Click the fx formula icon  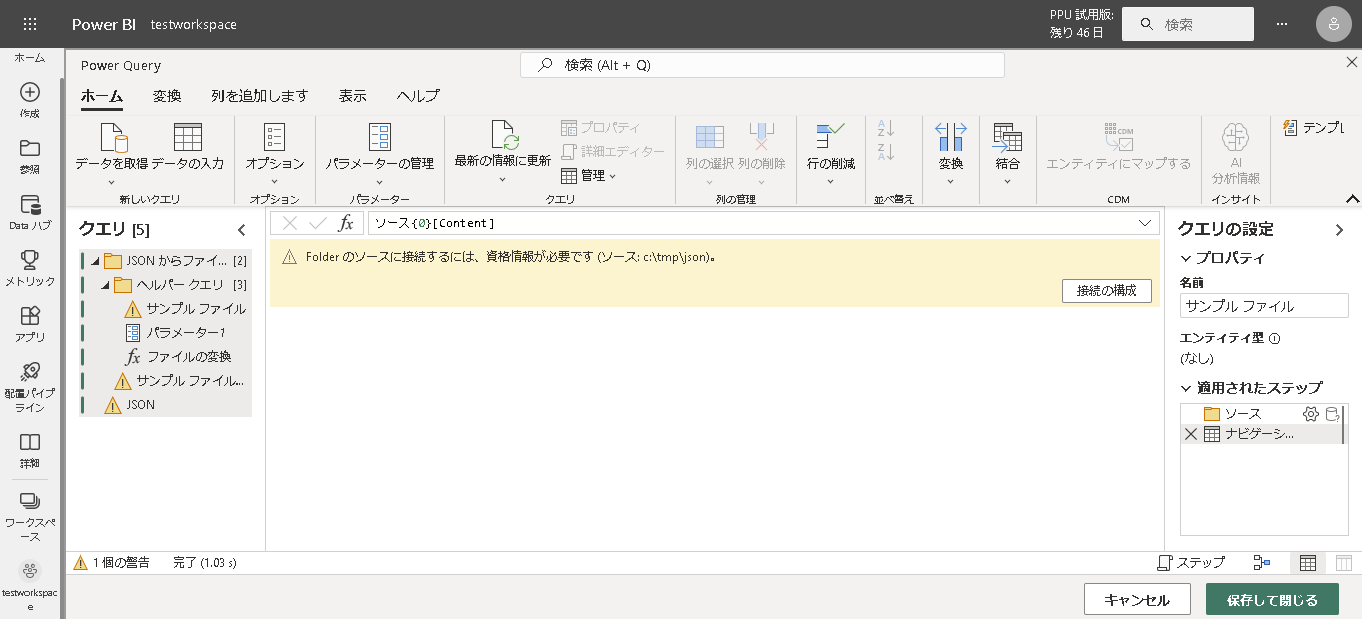[x=346, y=223]
